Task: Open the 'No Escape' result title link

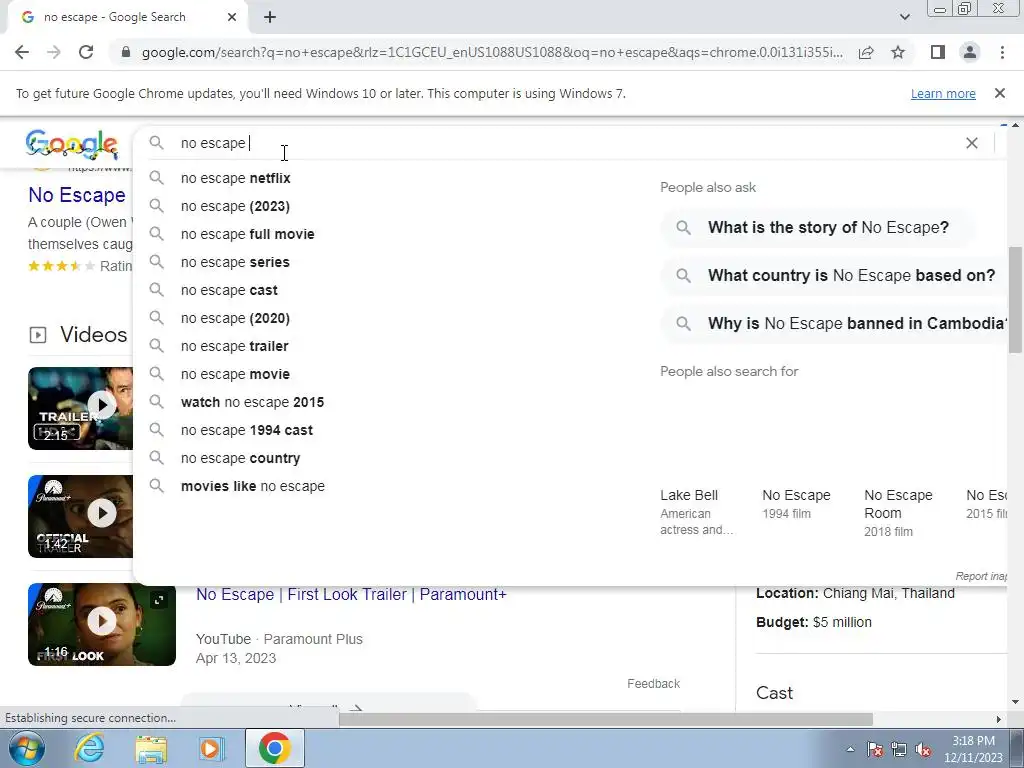Action: [x=77, y=195]
